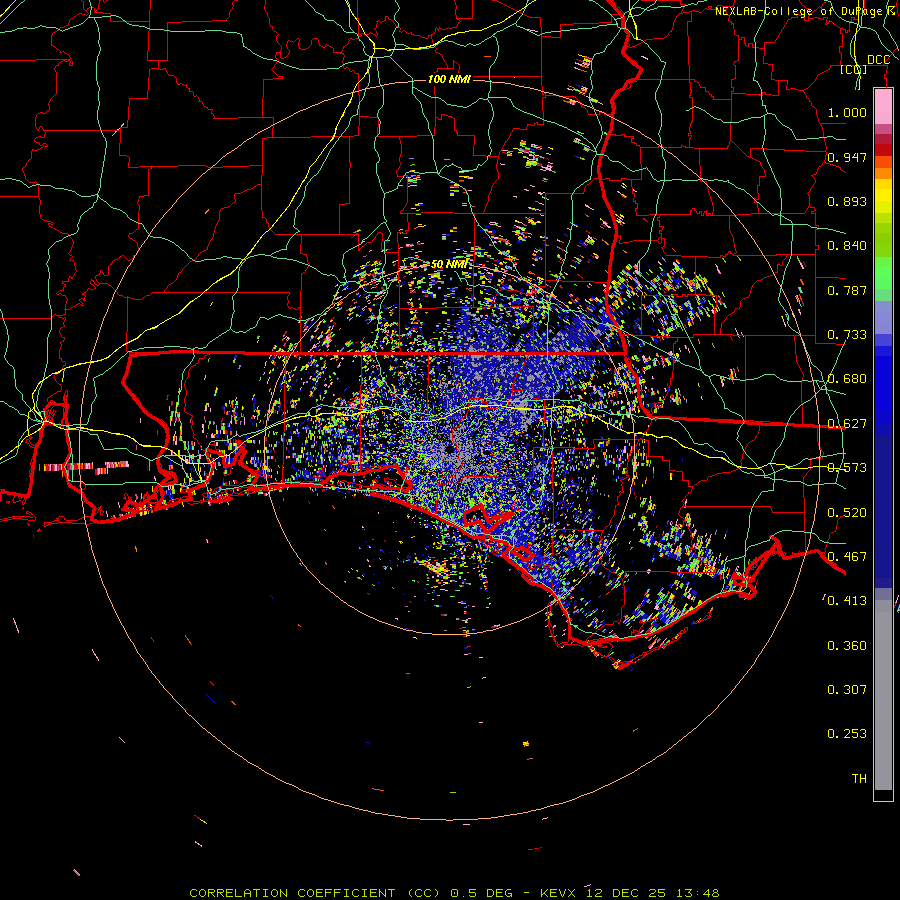Image resolution: width=900 pixels, height=900 pixels.
Task: Click the 0.627 legend value
Action: (x=847, y=424)
